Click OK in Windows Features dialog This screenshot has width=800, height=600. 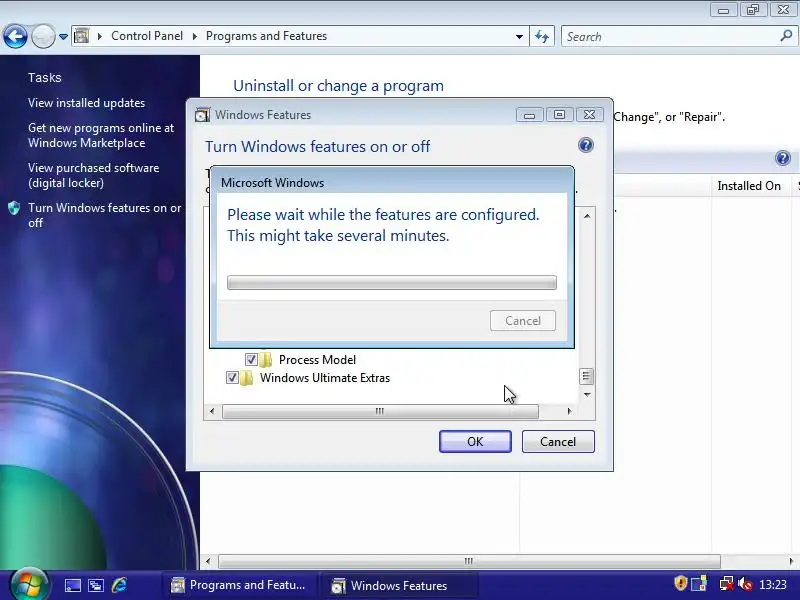click(x=475, y=442)
